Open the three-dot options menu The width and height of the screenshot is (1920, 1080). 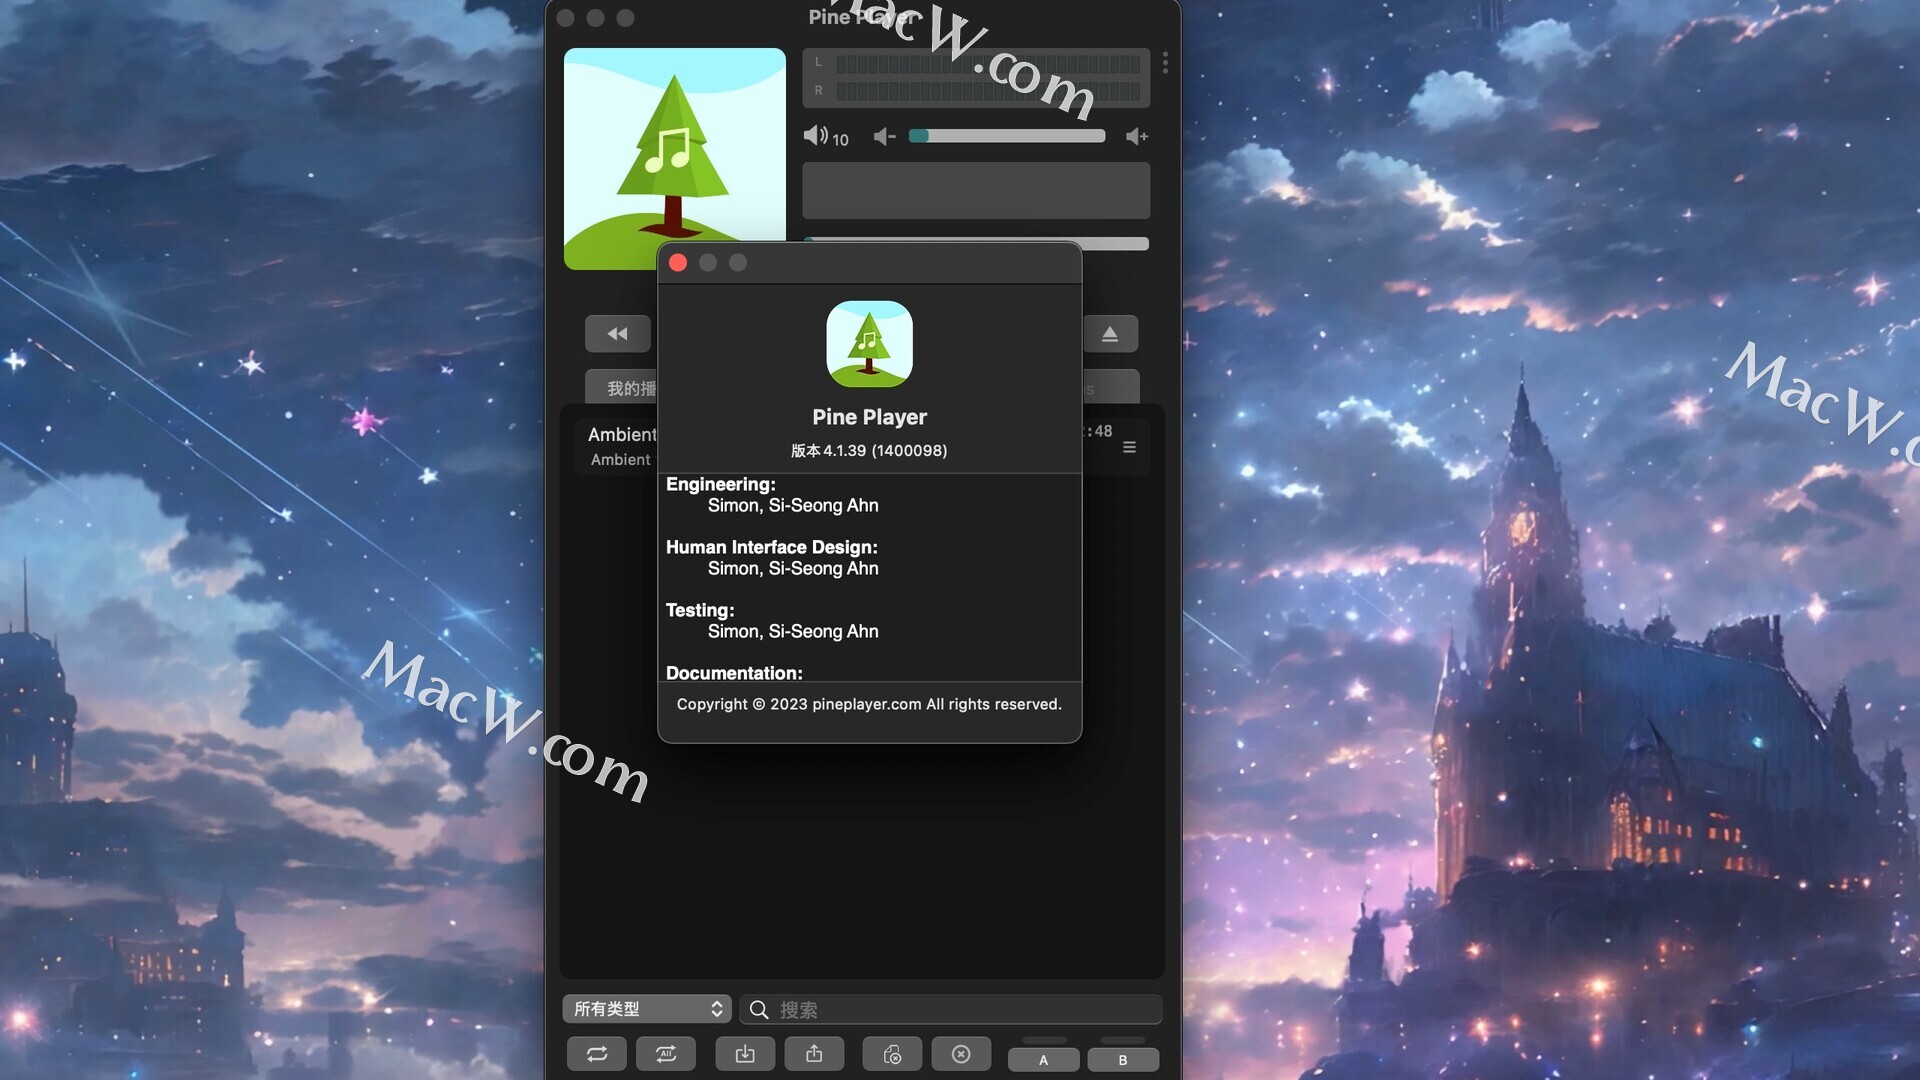tap(1165, 63)
